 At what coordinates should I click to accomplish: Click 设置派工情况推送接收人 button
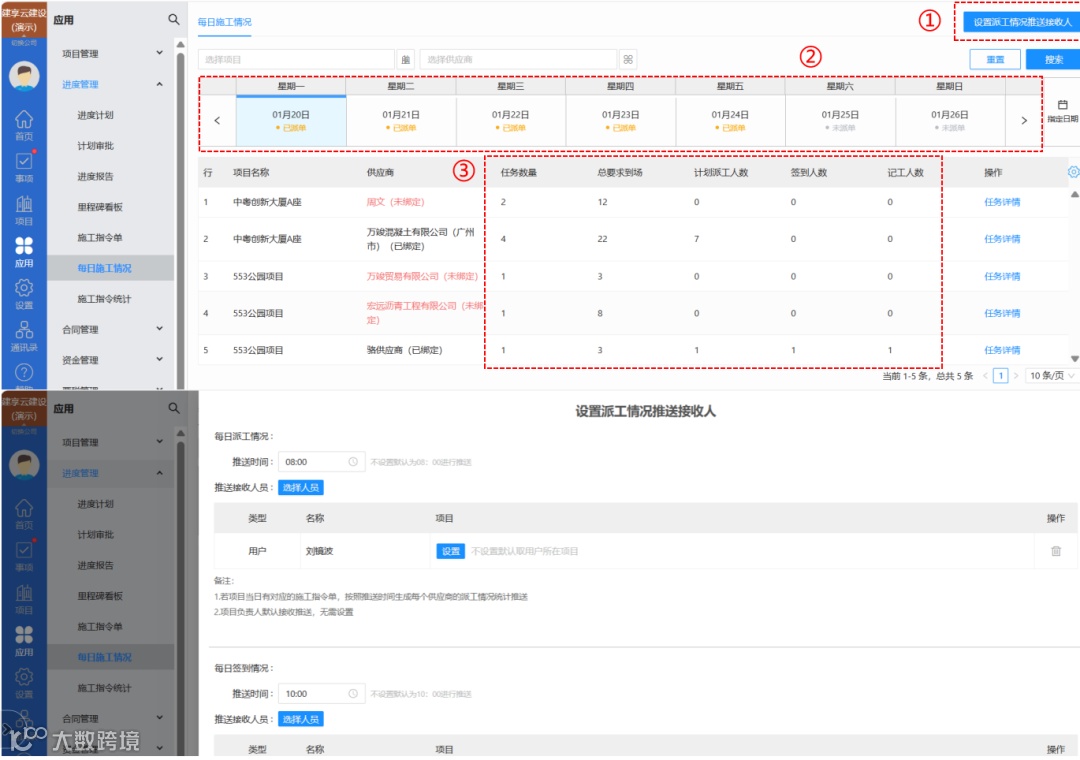1022,22
